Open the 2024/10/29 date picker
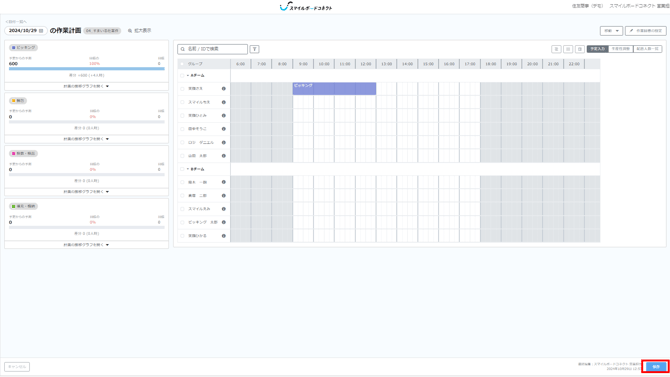Image resolution: width=670 pixels, height=377 pixels. tap(26, 31)
